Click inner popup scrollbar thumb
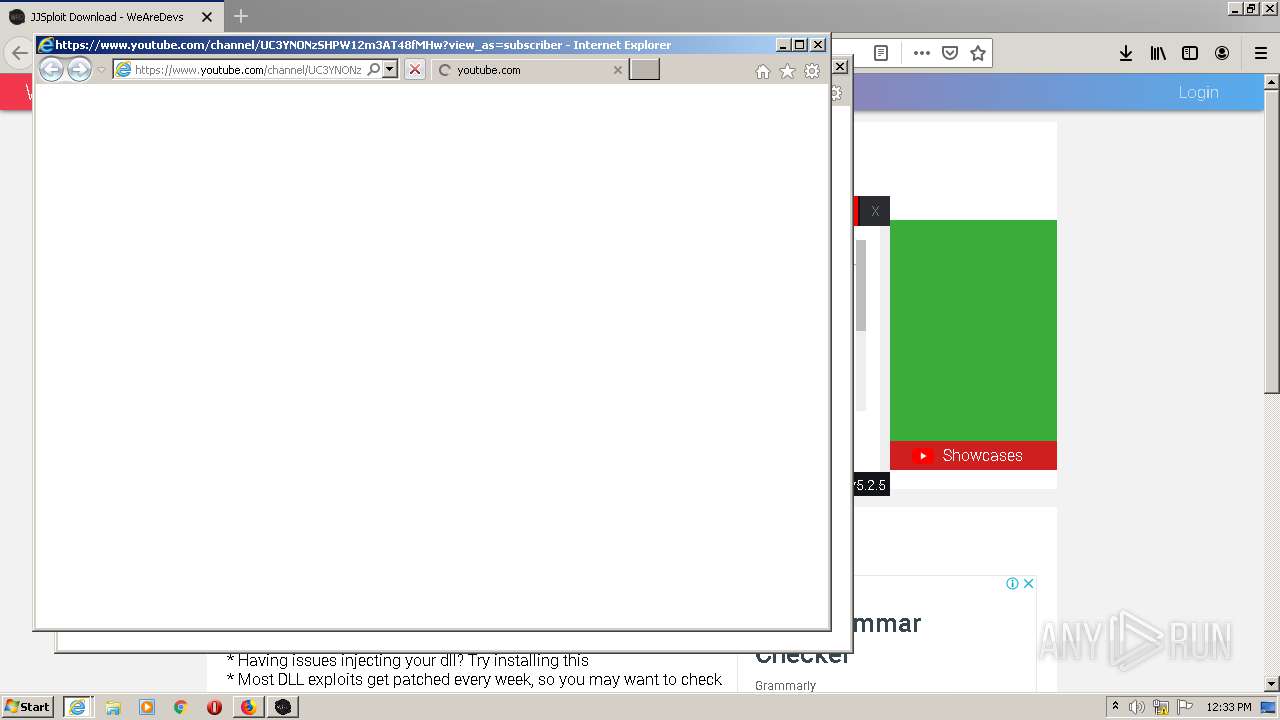 coord(860,285)
